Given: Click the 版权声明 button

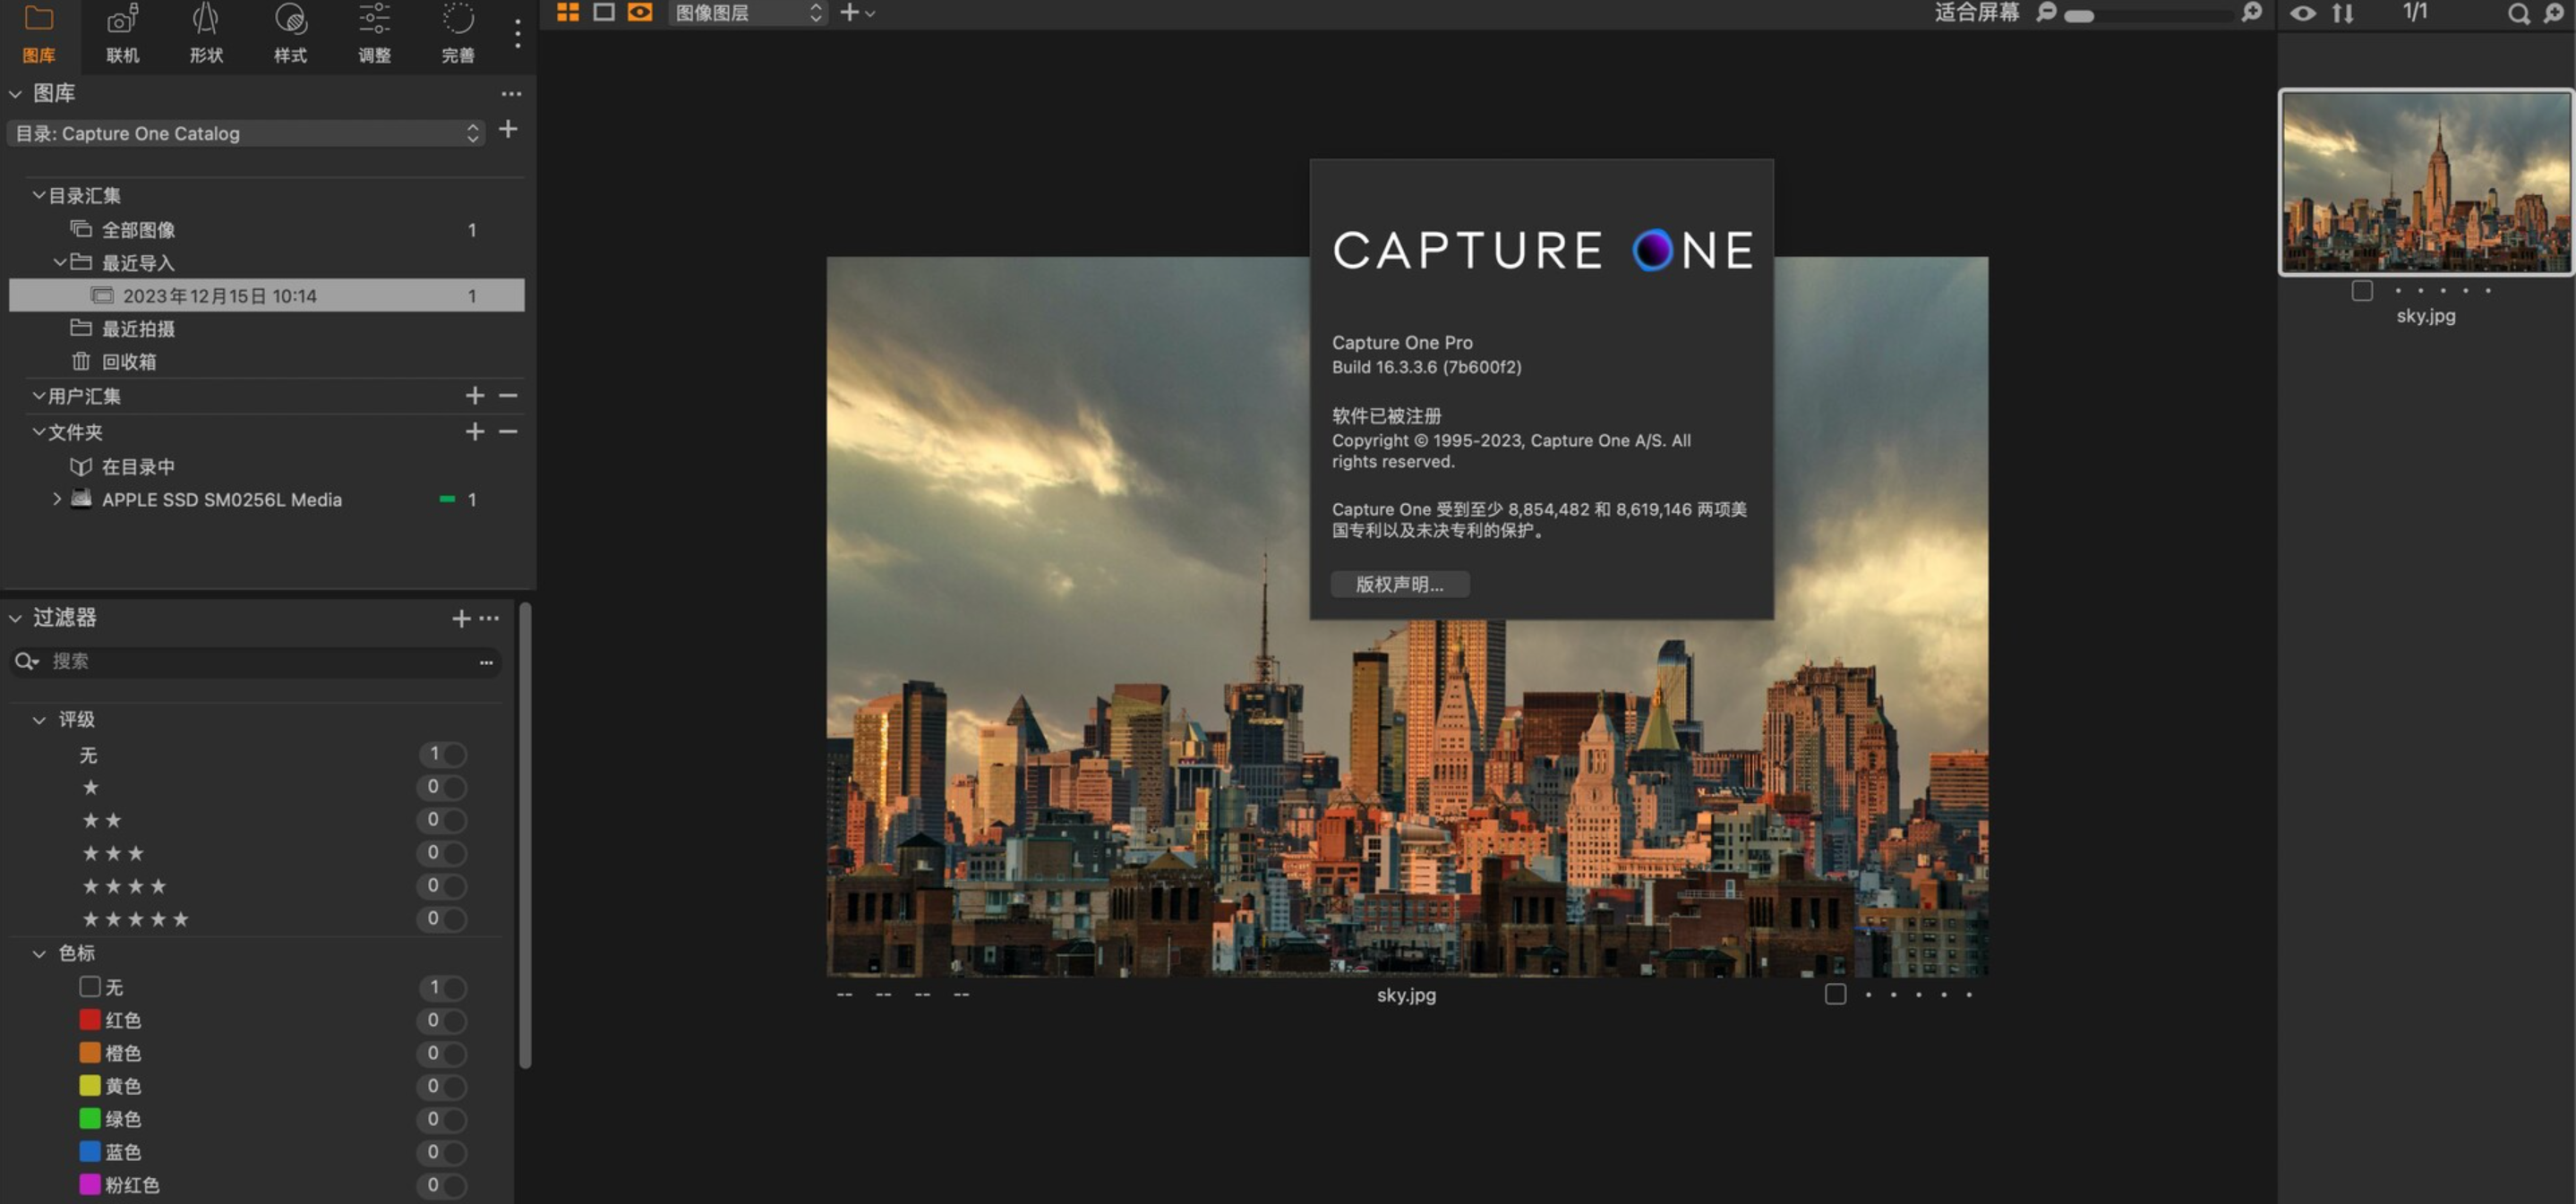Looking at the screenshot, I should click(x=1397, y=583).
